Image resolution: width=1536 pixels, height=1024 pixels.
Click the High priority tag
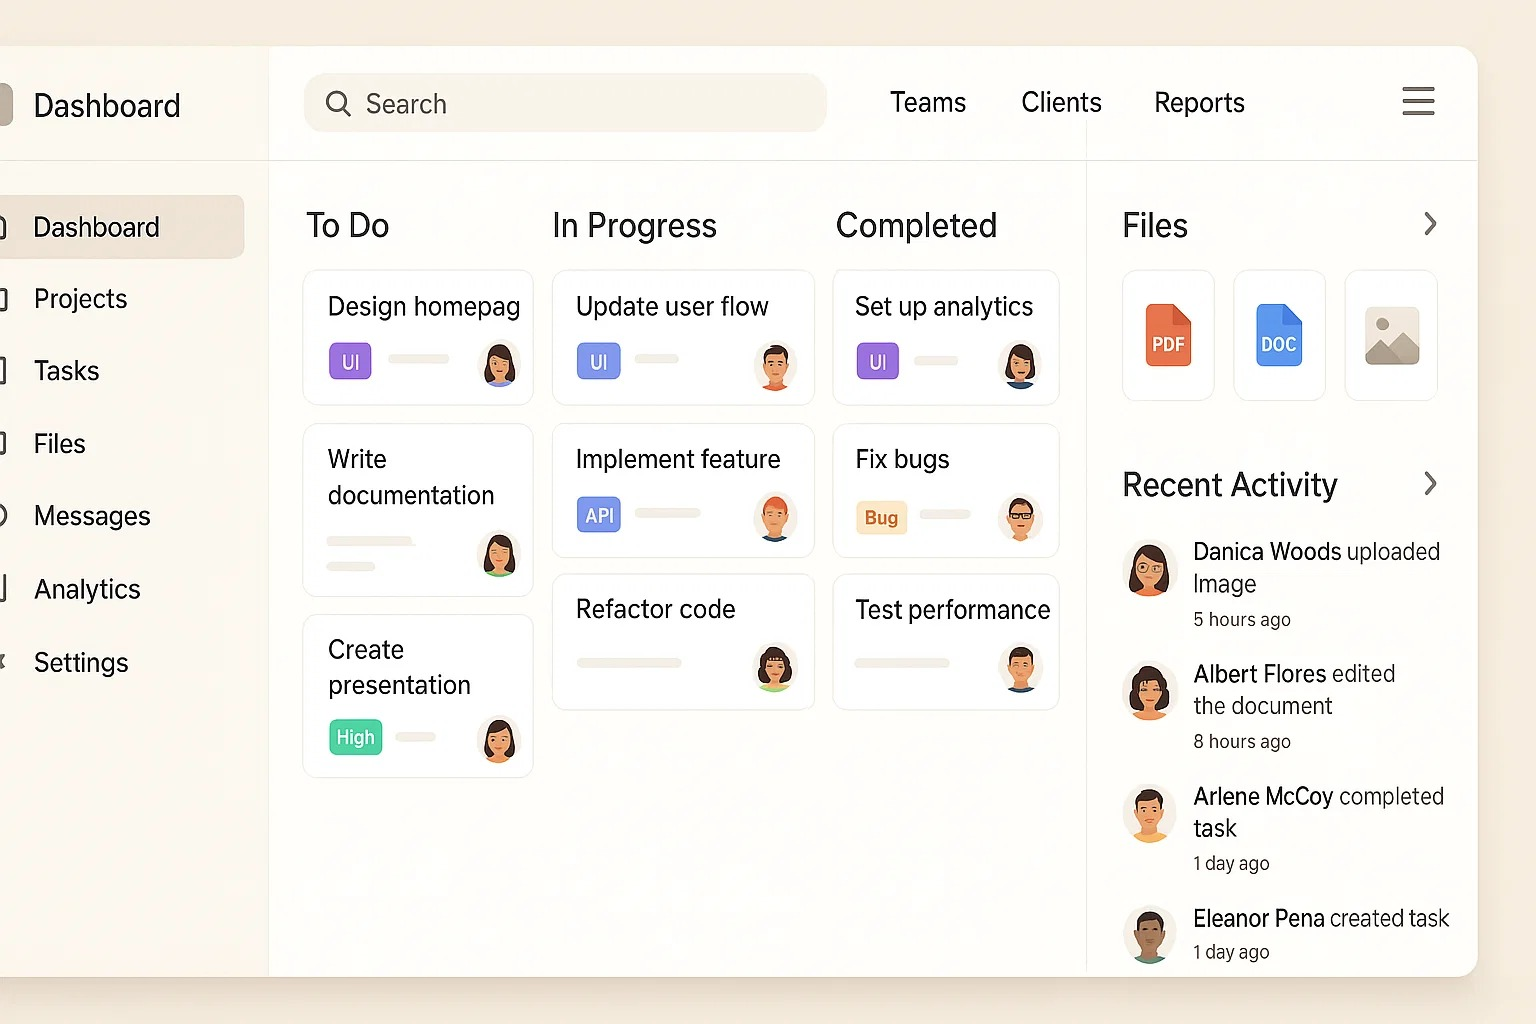(x=355, y=737)
